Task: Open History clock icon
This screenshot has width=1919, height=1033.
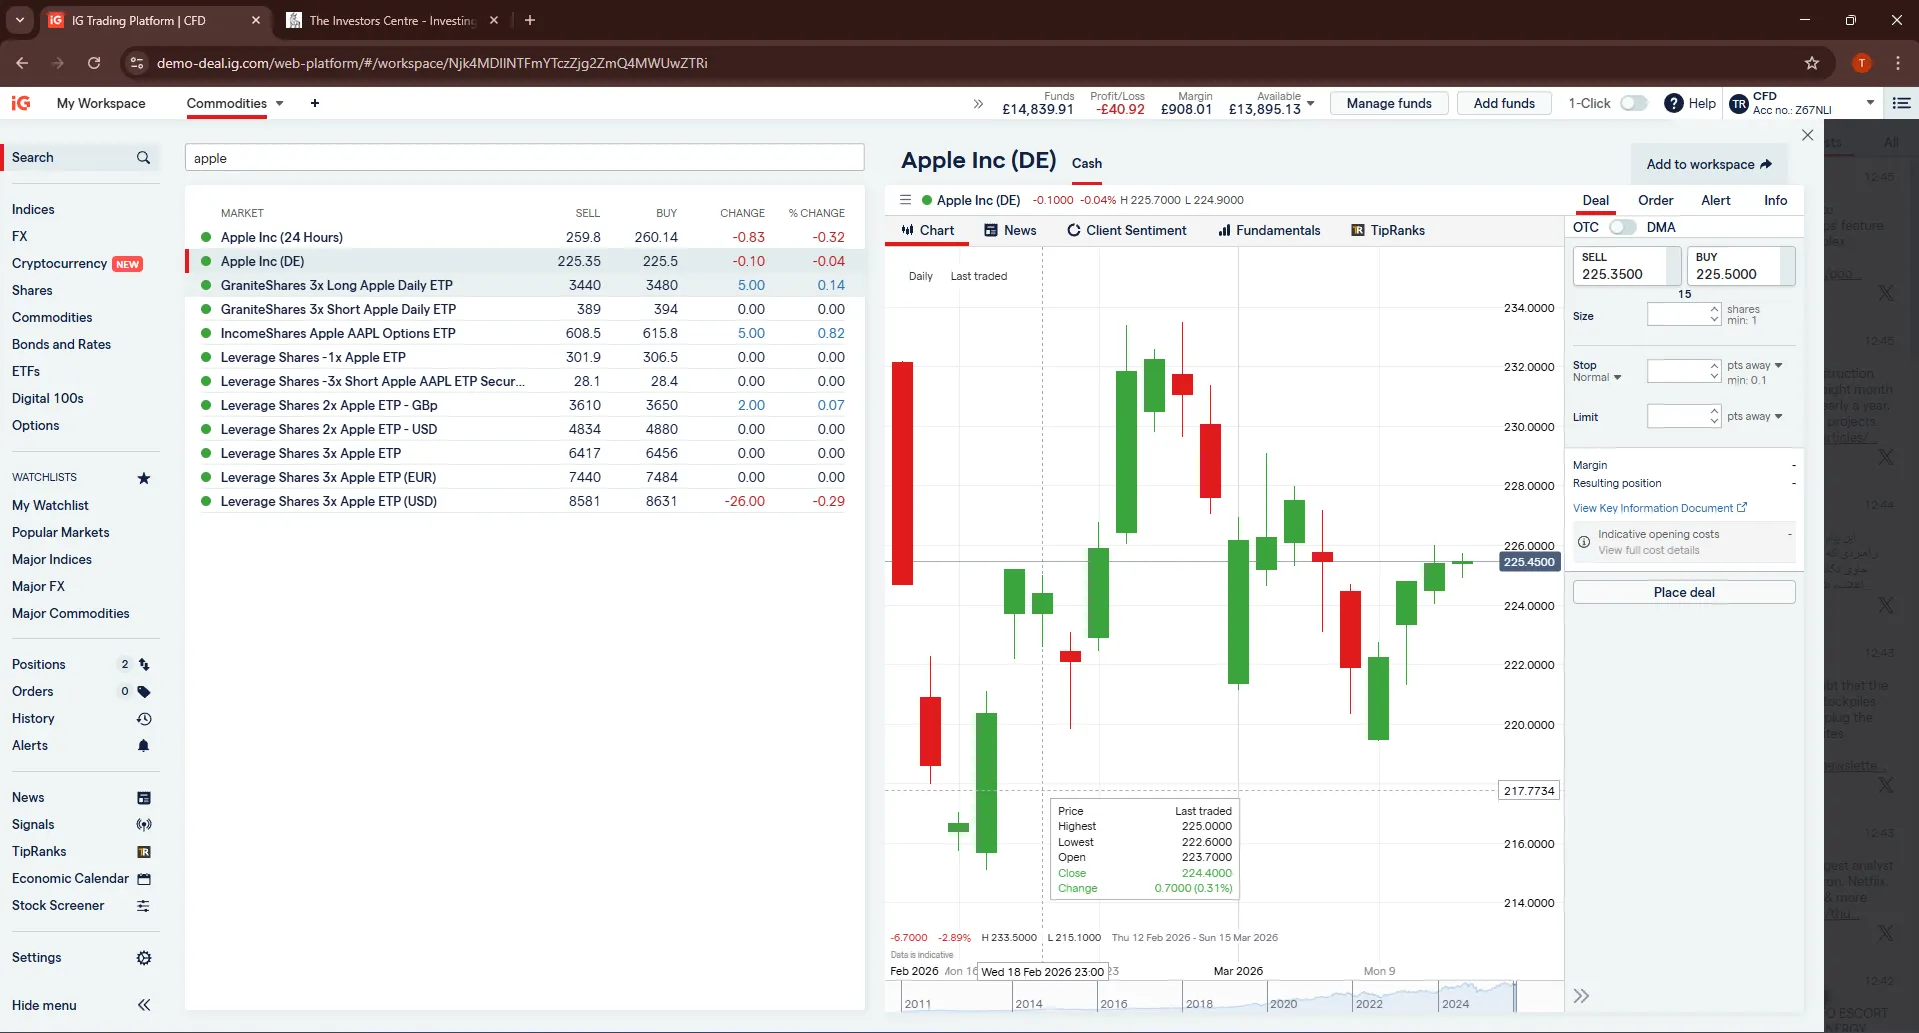Action: pyautogui.click(x=144, y=719)
